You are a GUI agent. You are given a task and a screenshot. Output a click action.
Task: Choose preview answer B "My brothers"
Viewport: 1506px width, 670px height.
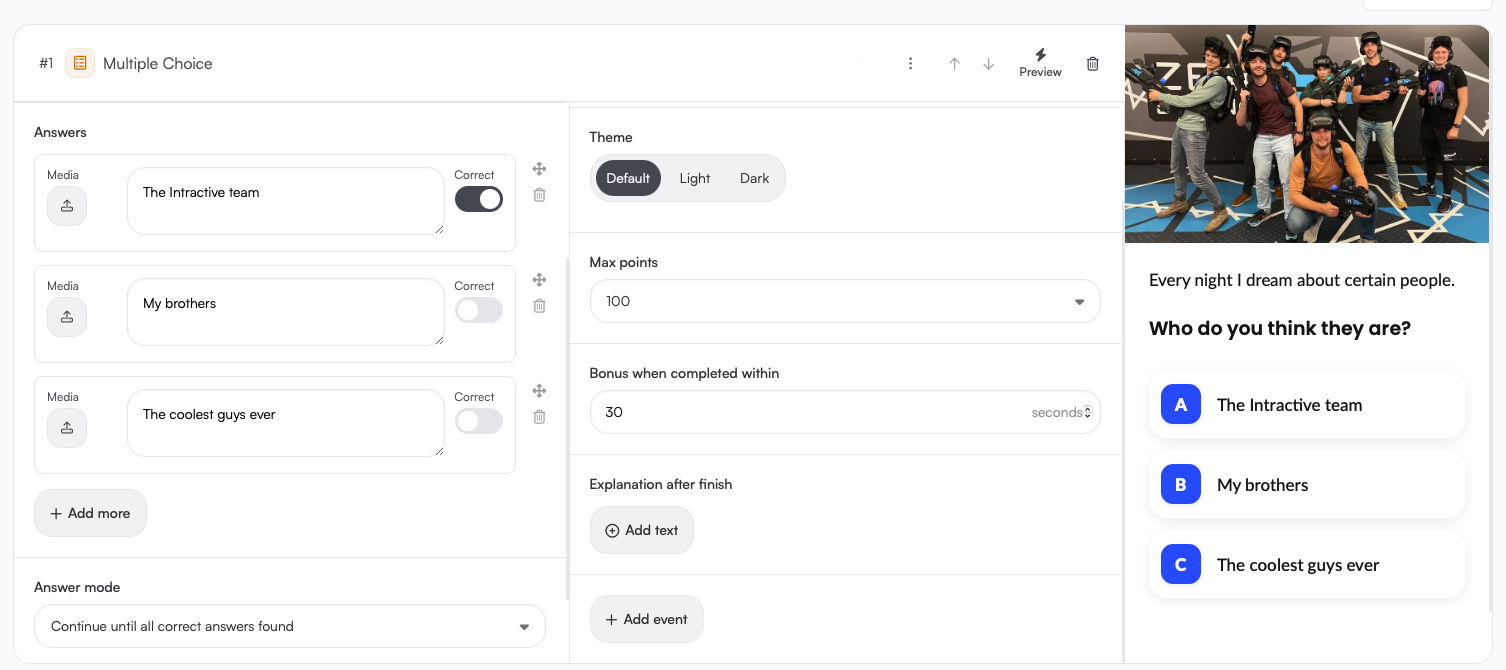point(1306,485)
